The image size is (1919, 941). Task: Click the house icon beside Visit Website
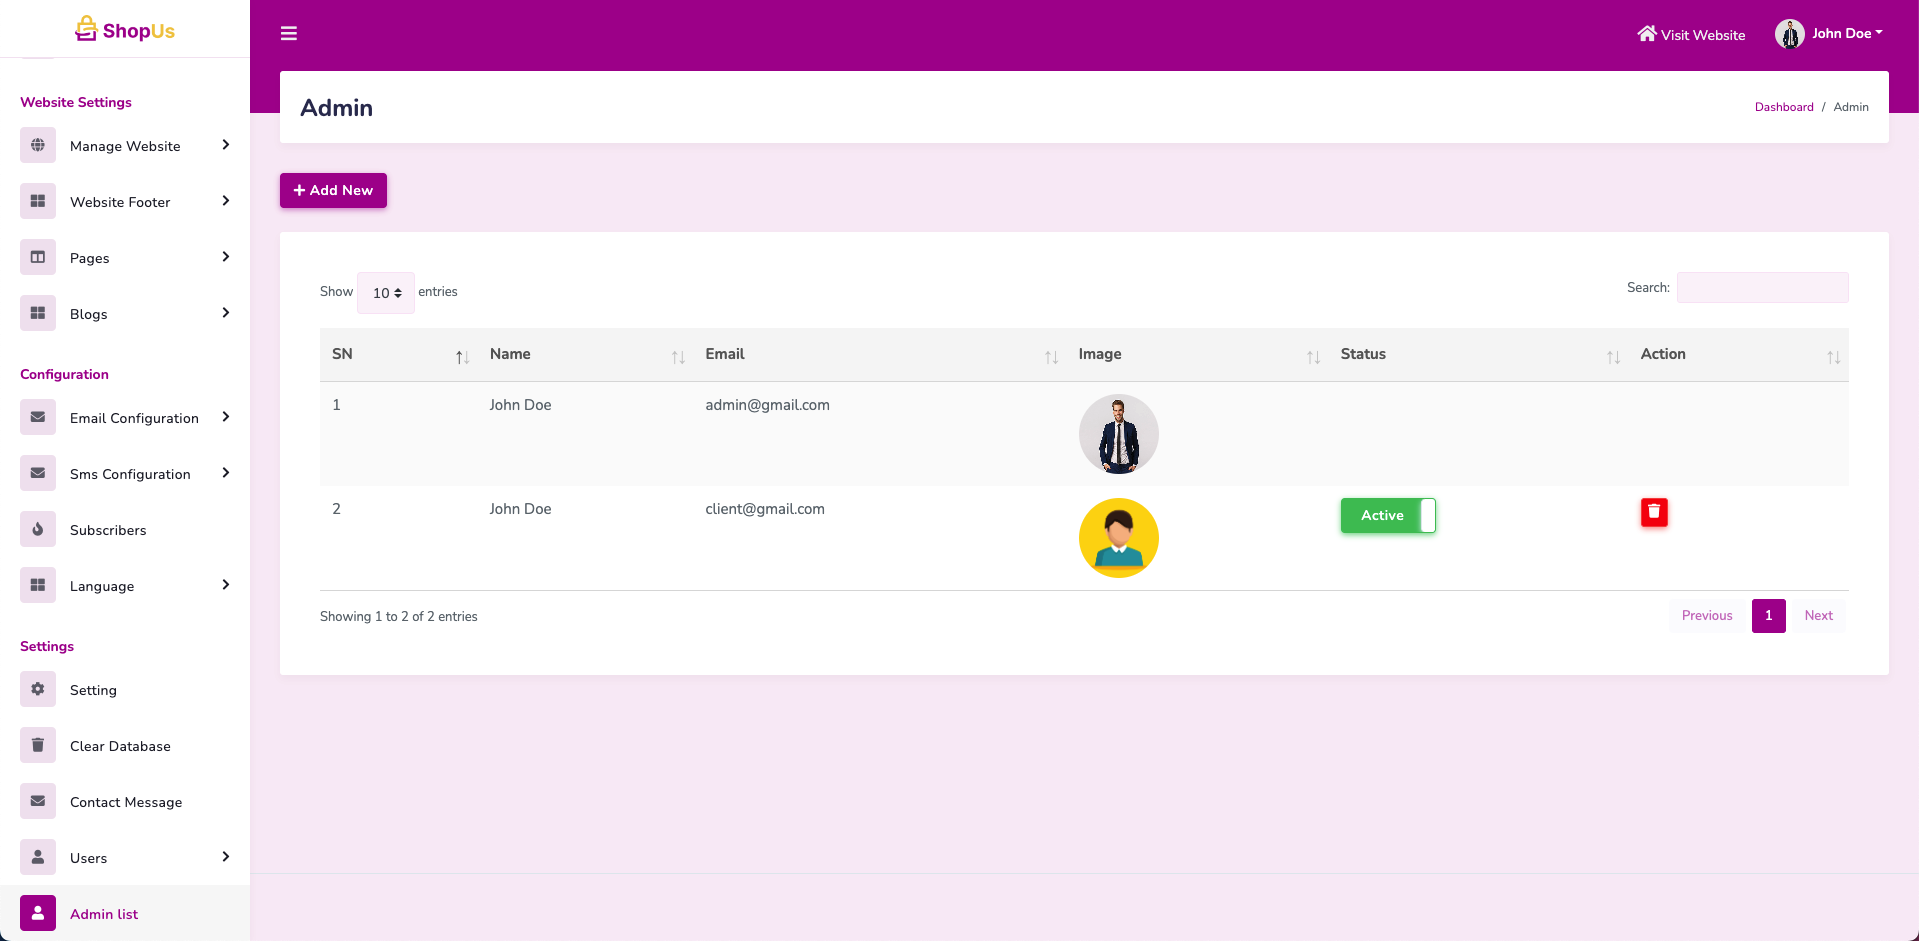[x=1646, y=34]
